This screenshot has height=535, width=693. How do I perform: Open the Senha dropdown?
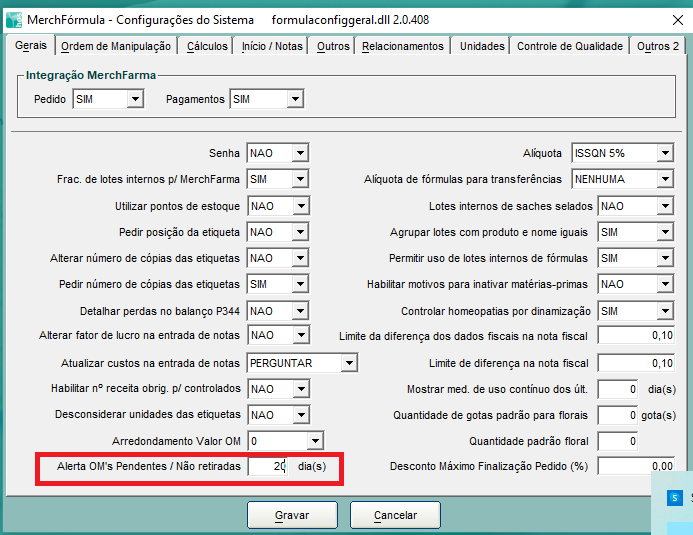coord(300,153)
